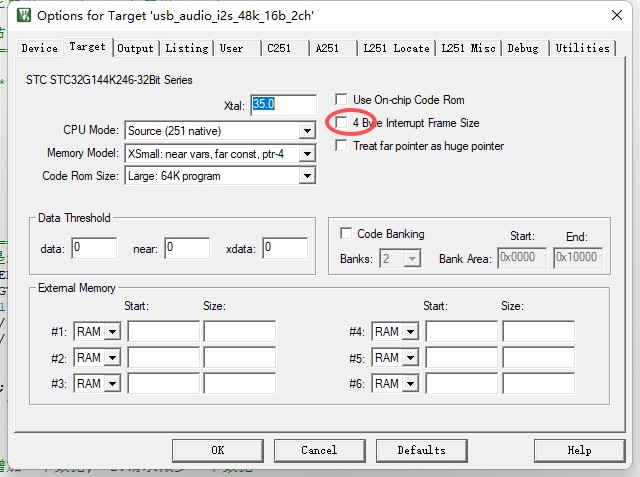
Task: Click the Bank Area End field
Action: [578, 258]
